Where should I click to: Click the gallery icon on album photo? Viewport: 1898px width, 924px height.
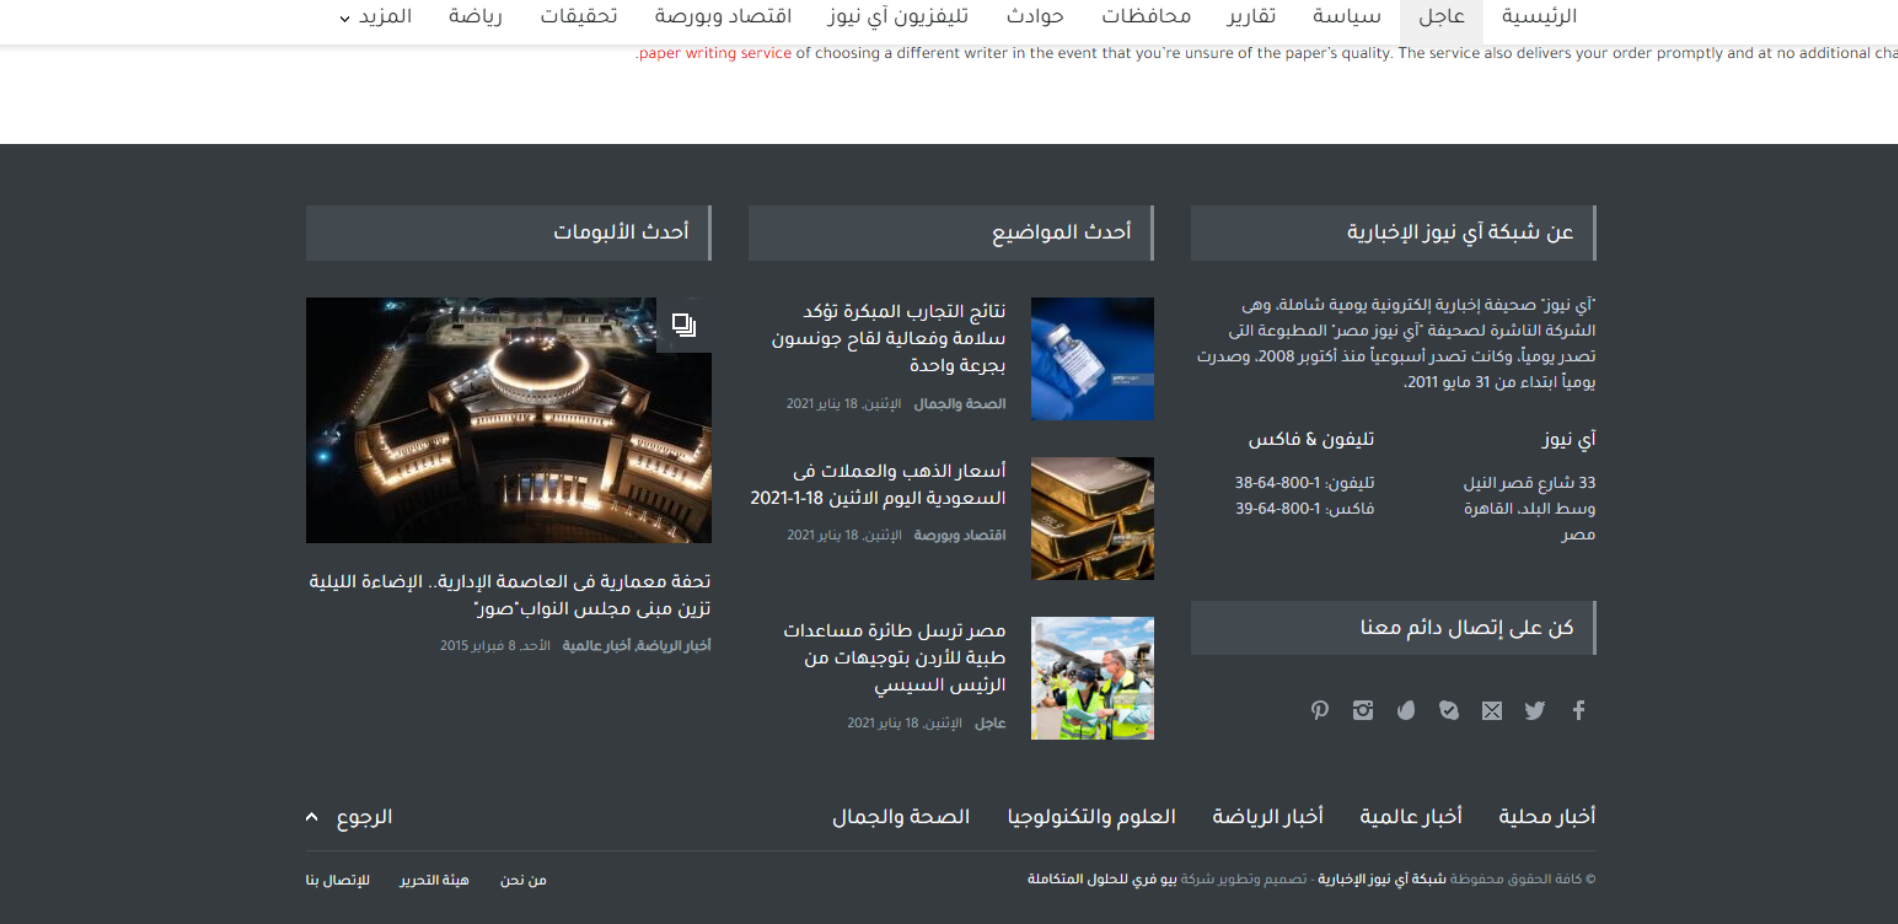click(684, 325)
